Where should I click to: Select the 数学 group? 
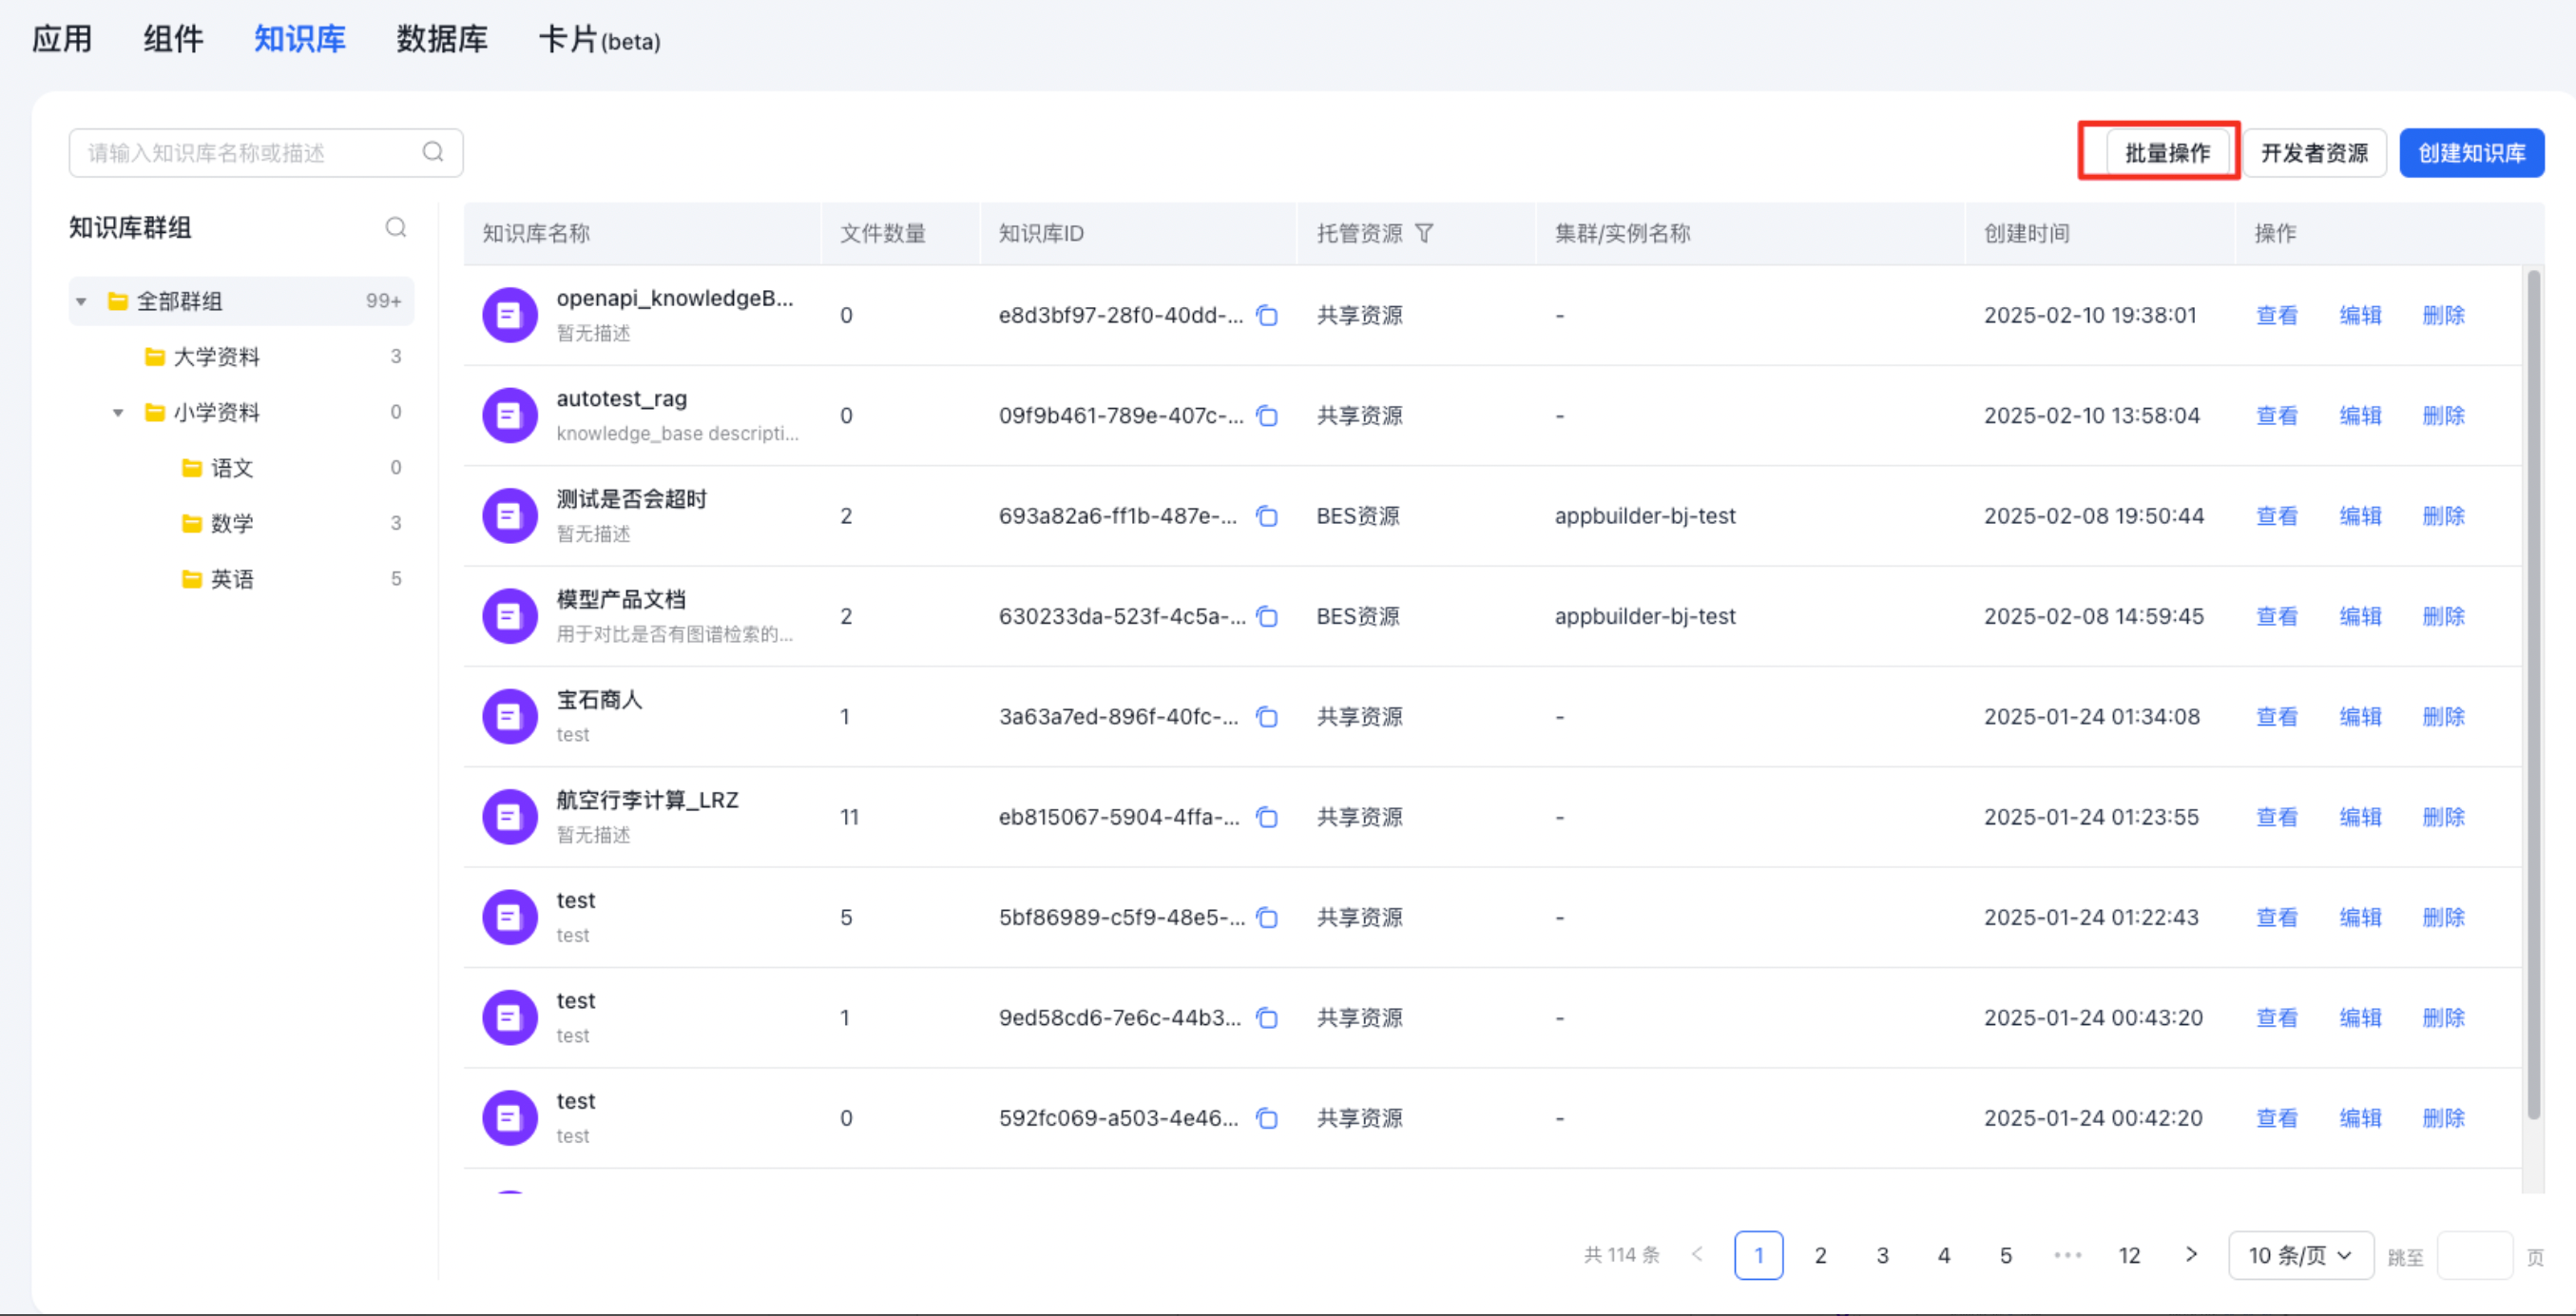241,523
